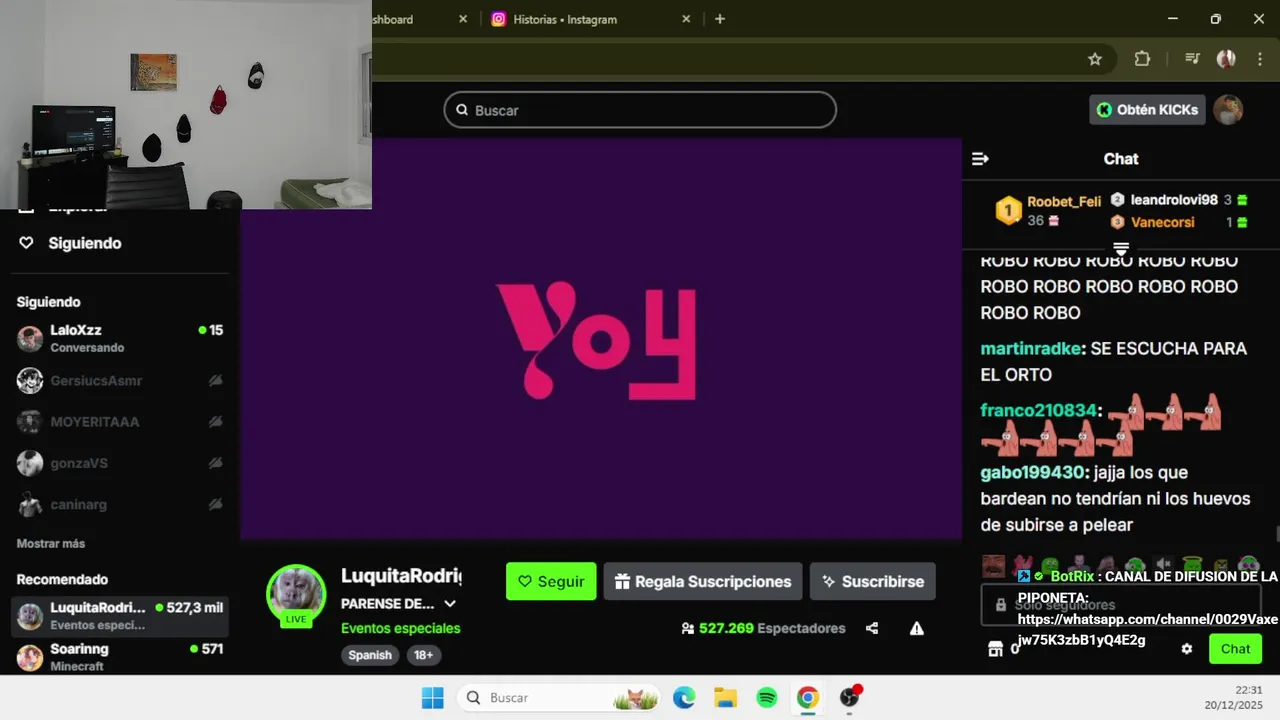Click the Suscribirse button

[x=873, y=581]
